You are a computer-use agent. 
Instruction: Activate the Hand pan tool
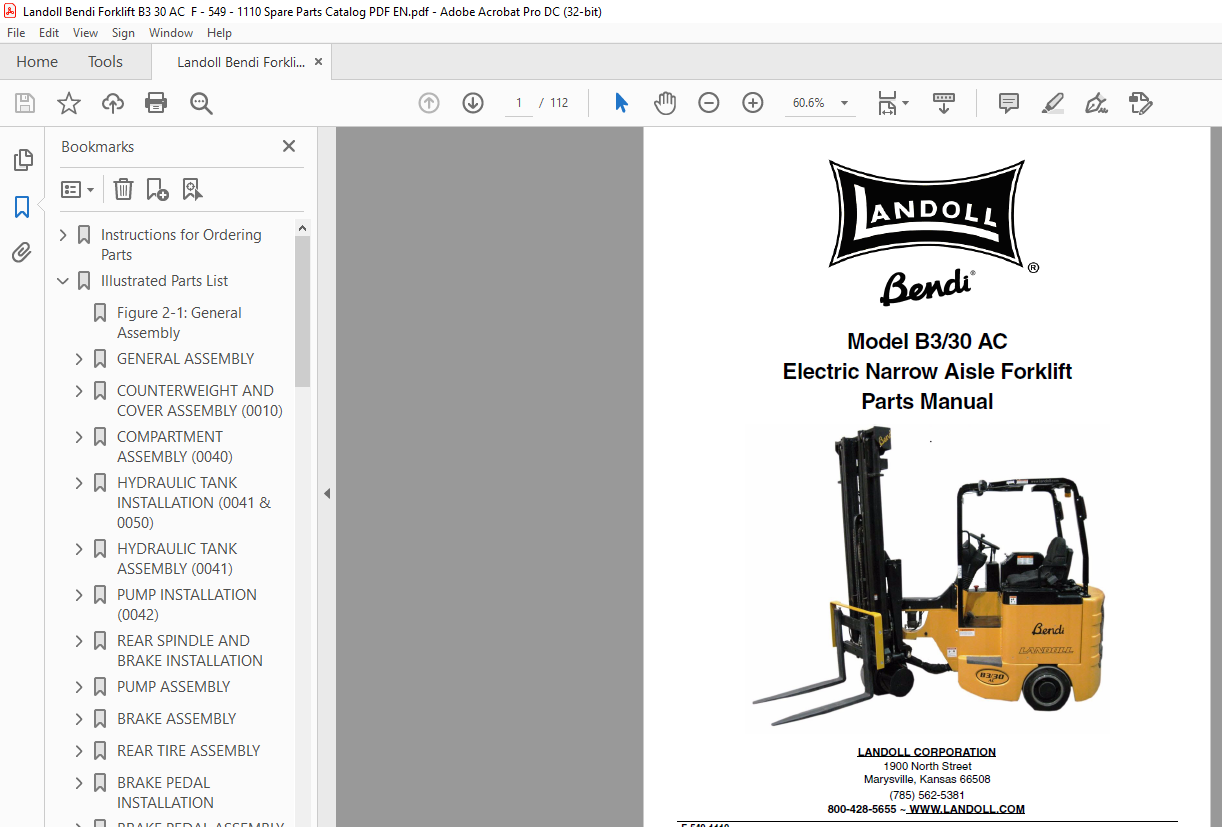665,103
